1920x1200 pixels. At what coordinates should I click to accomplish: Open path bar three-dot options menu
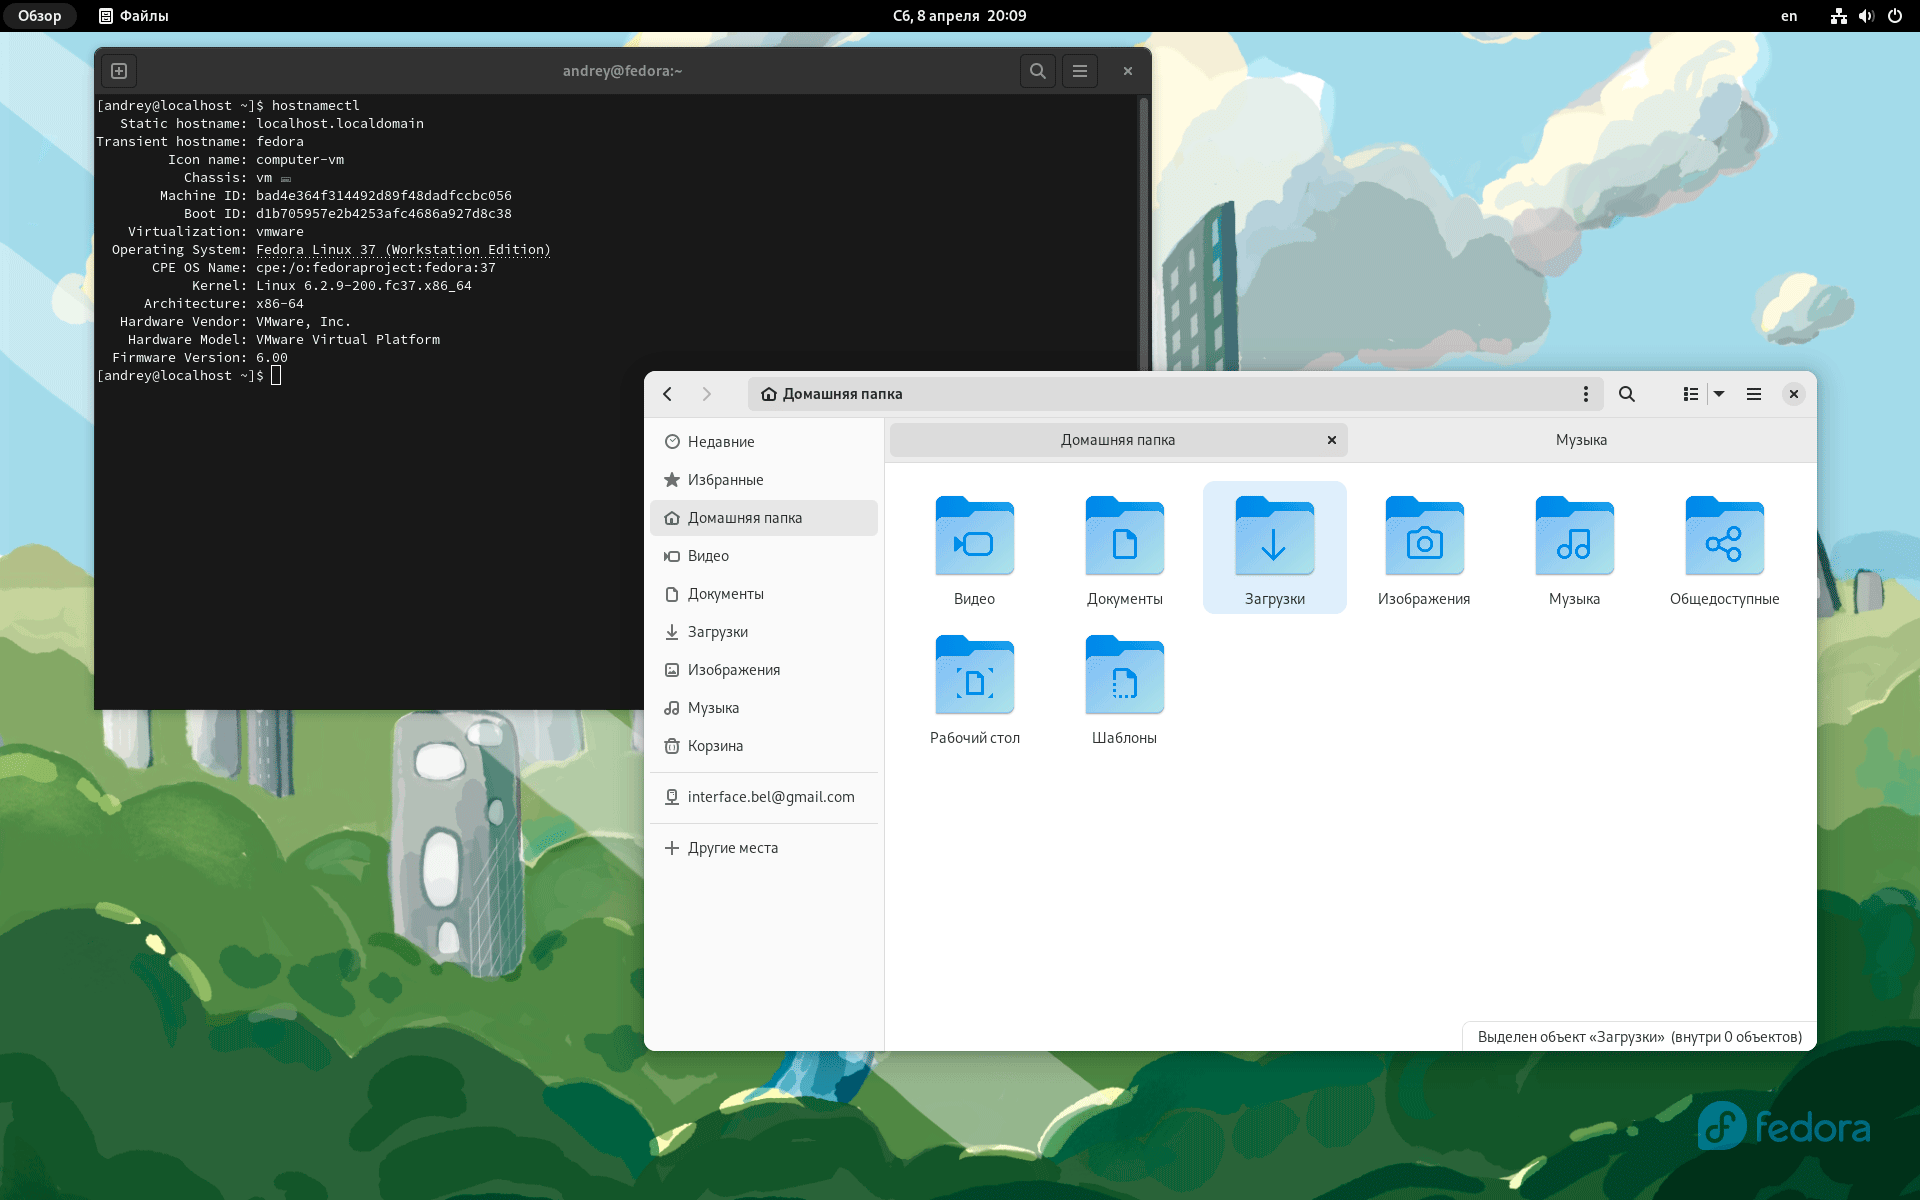point(1586,394)
